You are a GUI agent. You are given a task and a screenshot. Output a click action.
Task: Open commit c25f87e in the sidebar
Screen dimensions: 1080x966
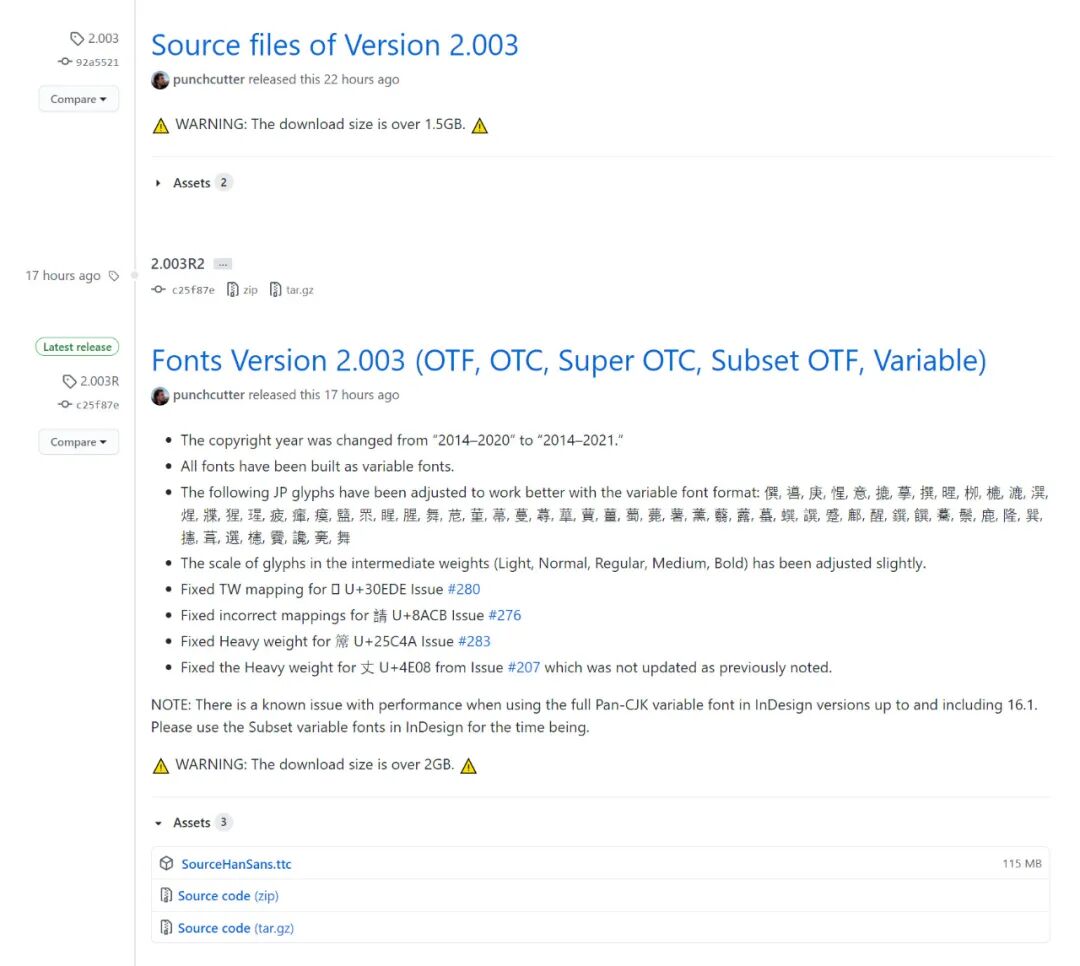pyautogui.click(x=97, y=405)
